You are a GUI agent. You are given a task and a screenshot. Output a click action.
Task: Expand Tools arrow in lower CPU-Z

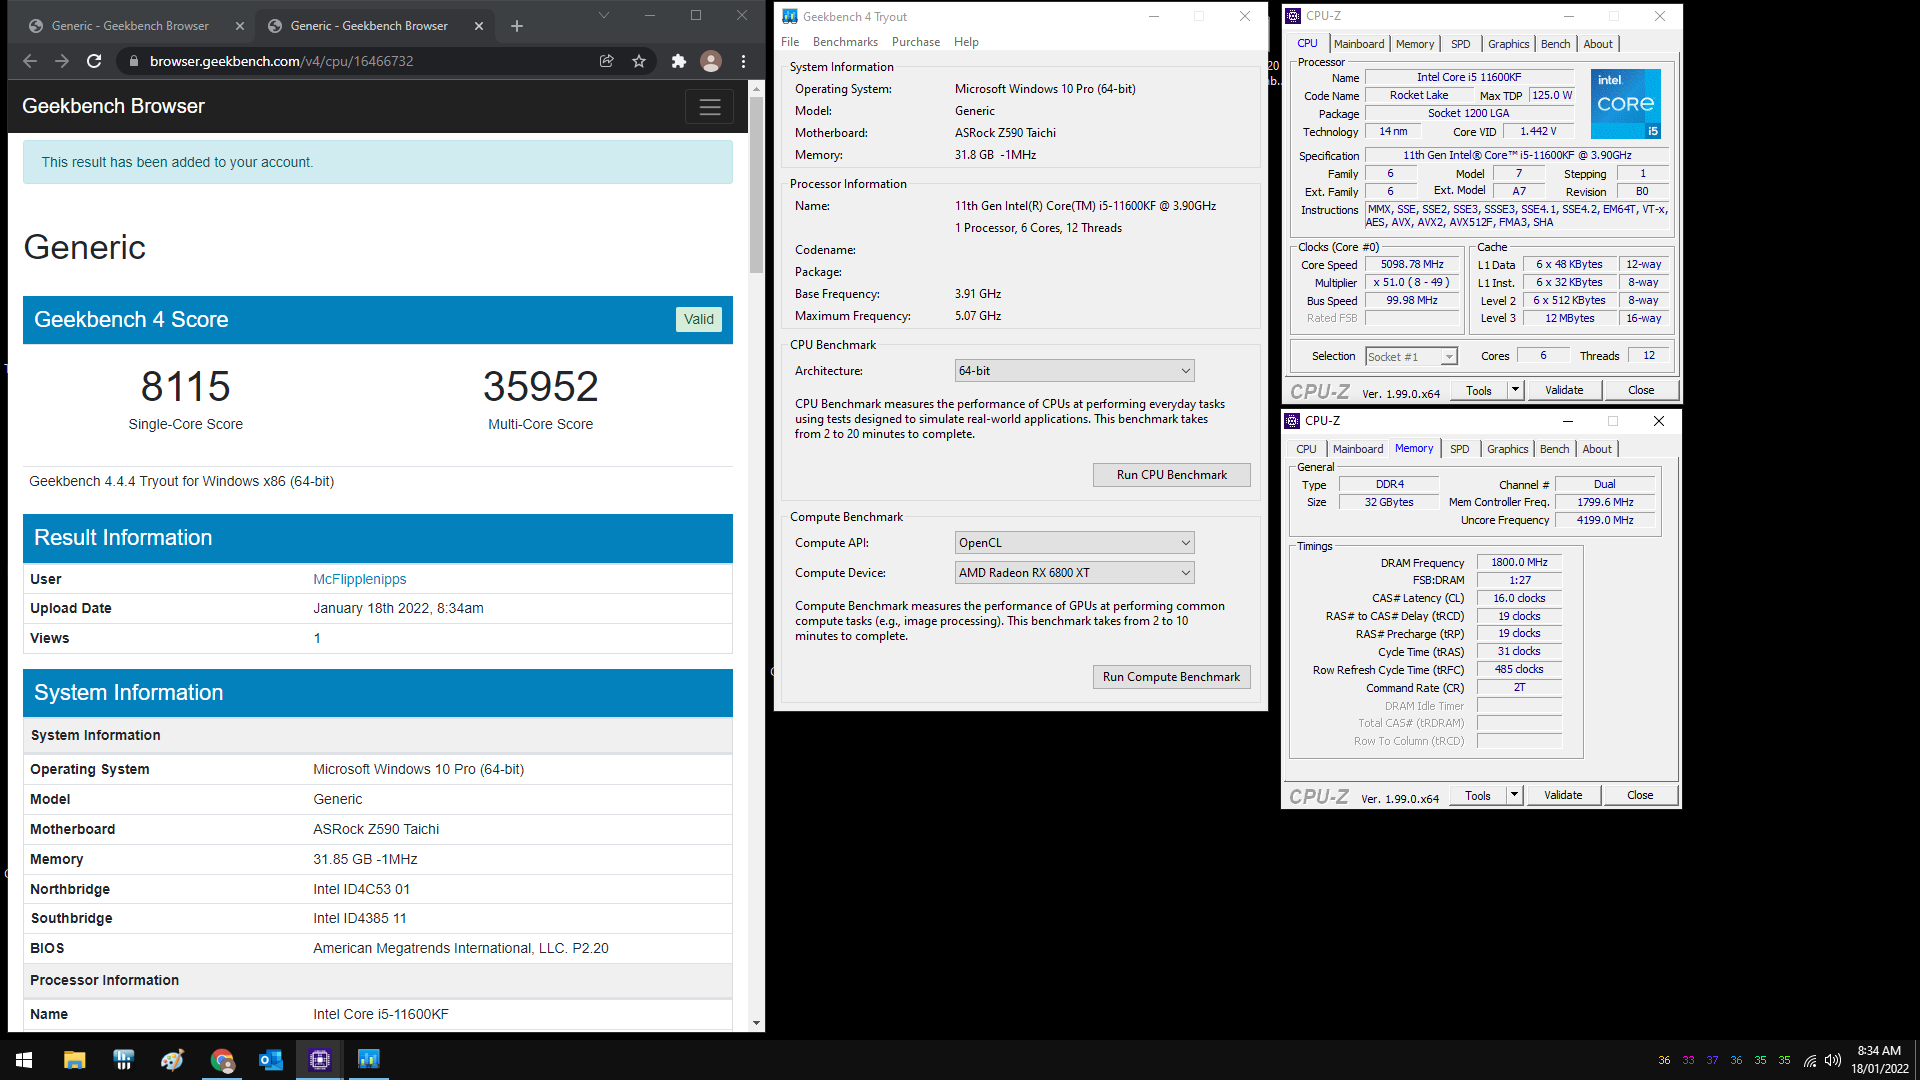coord(1514,795)
